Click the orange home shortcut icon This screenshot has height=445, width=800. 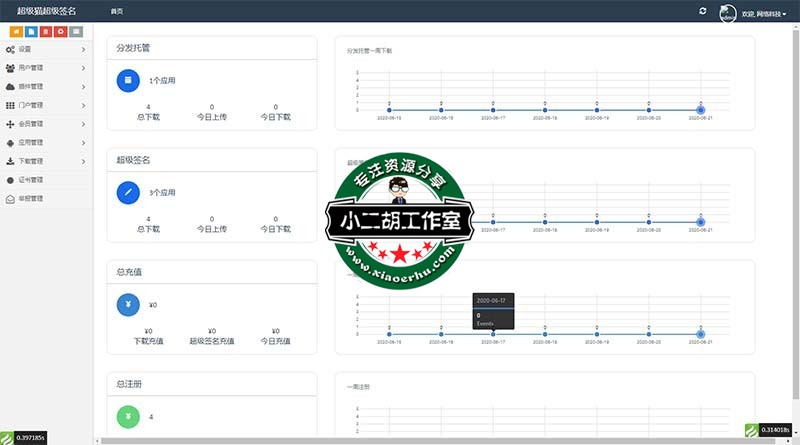[15, 31]
